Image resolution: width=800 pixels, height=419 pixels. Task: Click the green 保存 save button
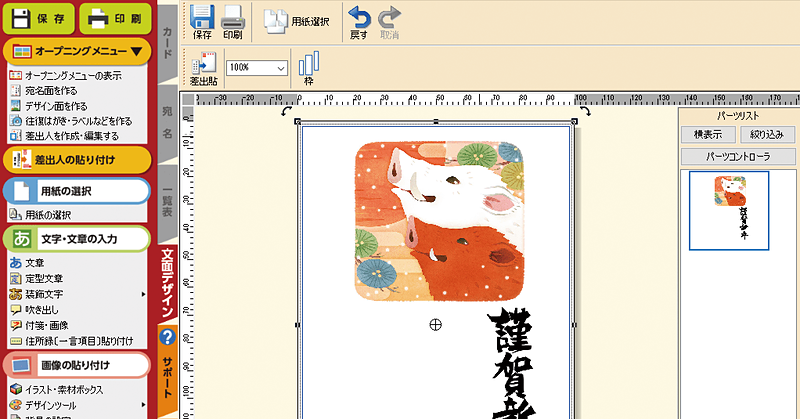tap(39, 18)
